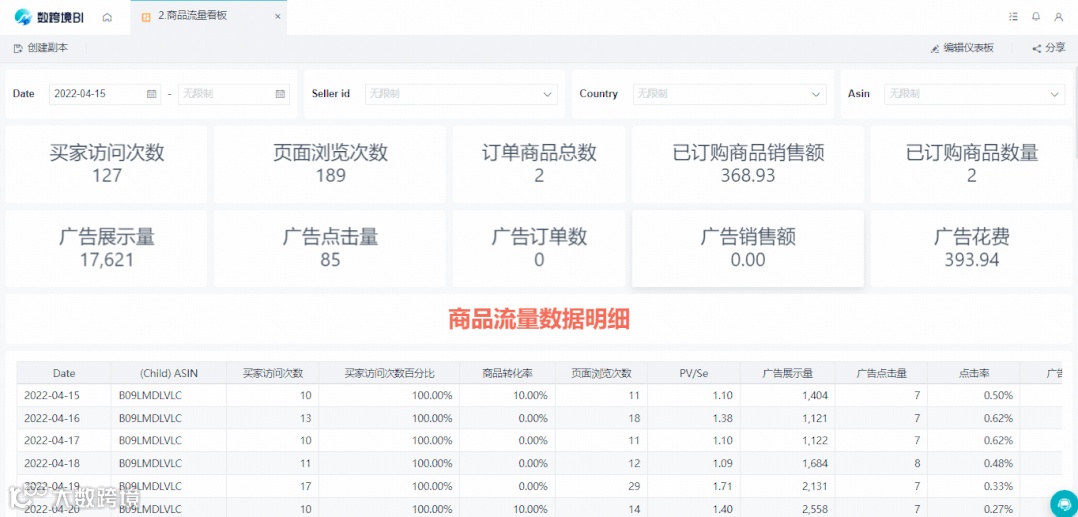Click the start date field 2022-04-15
Screen dimensions: 1078x517
coord(104,94)
